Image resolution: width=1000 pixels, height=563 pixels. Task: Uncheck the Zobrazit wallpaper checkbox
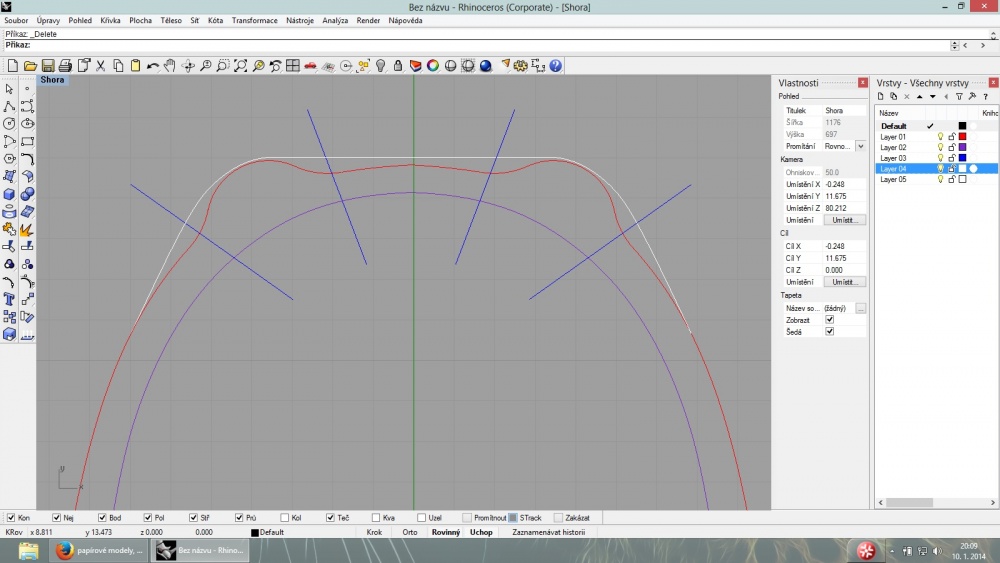tap(830, 319)
